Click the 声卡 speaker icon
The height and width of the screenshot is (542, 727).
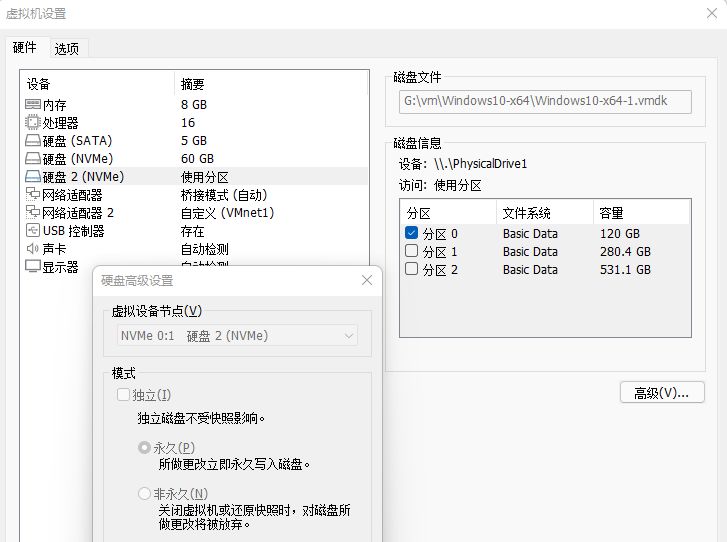(x=33, y=249)
